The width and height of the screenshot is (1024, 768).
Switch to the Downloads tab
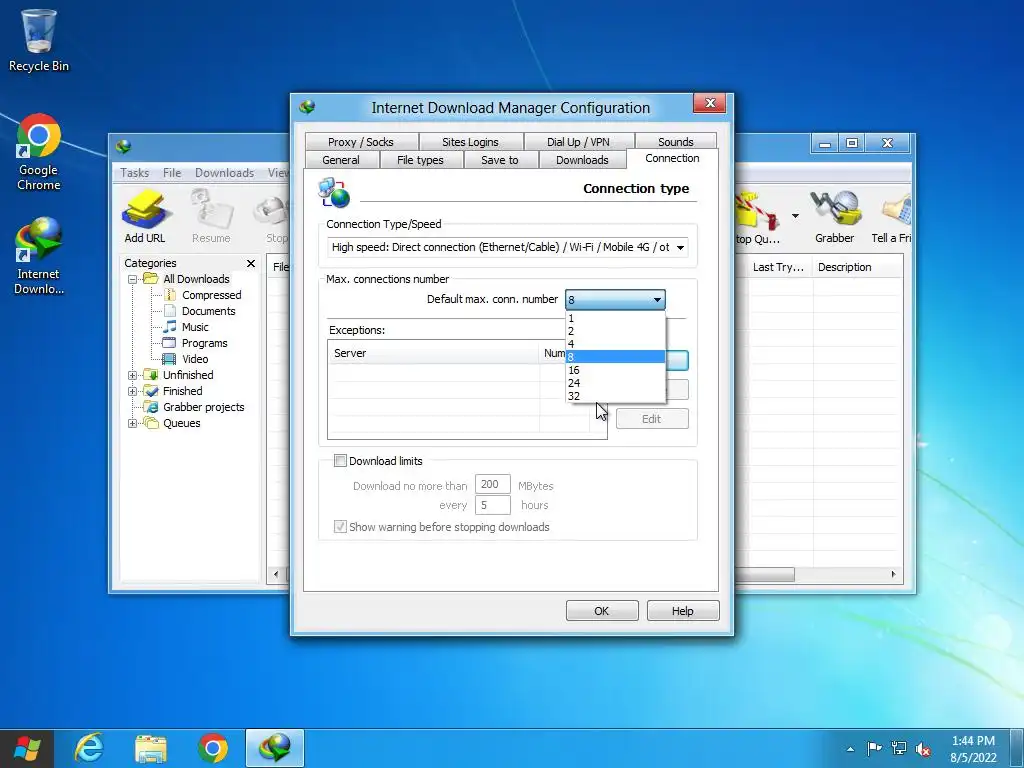(x=582, y=160)
